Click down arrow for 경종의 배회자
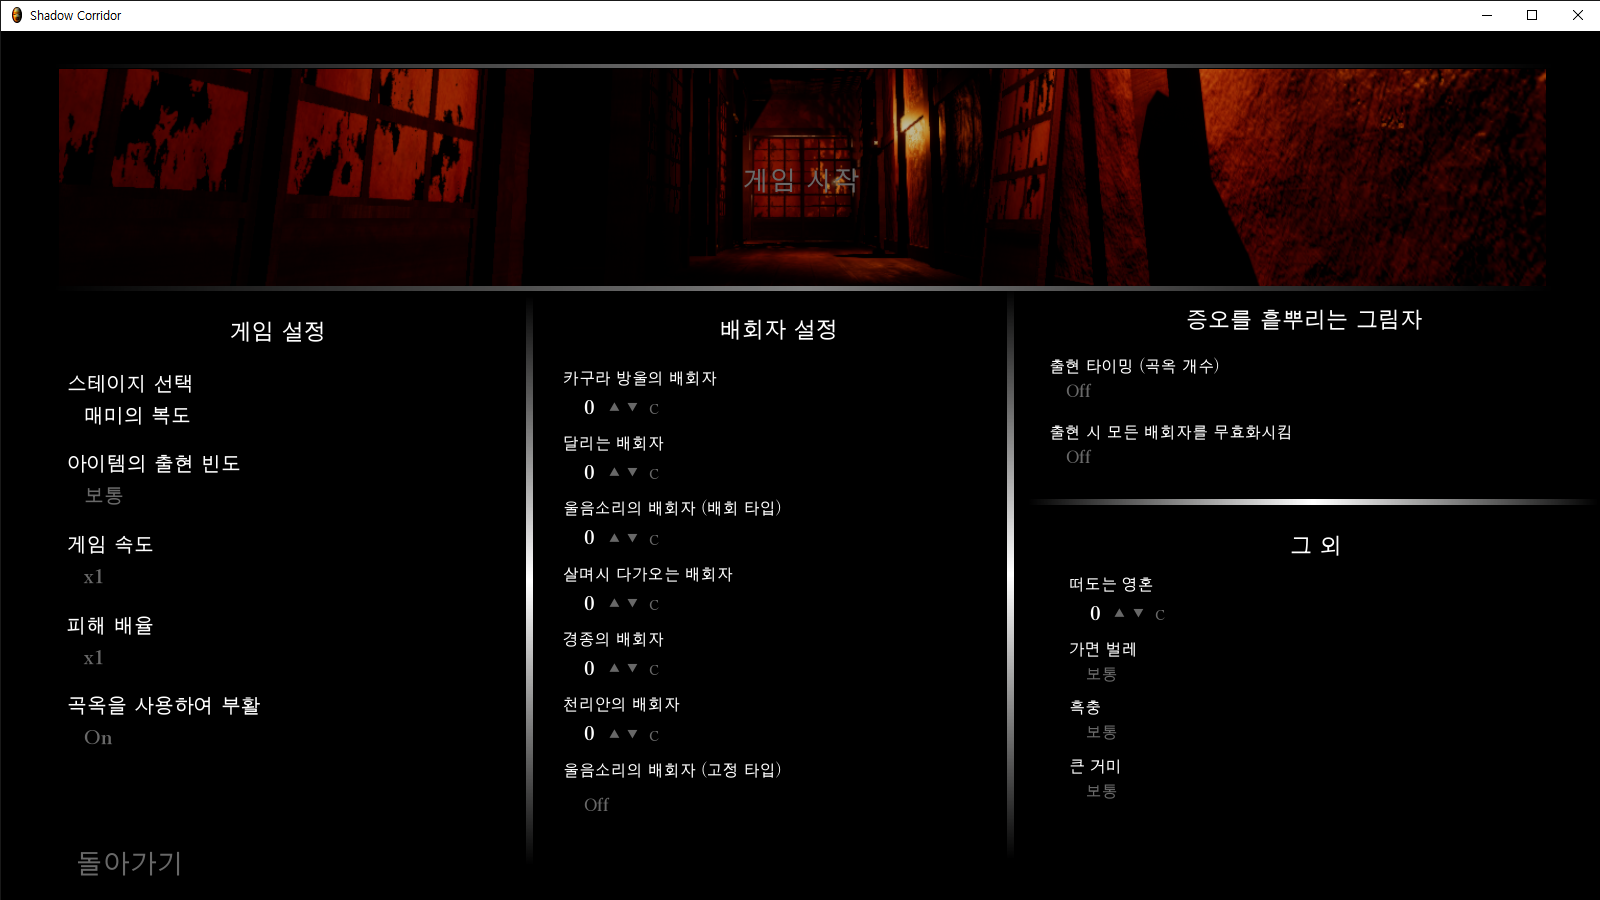The image size is (1600, 900). click(x=632, y=668)
